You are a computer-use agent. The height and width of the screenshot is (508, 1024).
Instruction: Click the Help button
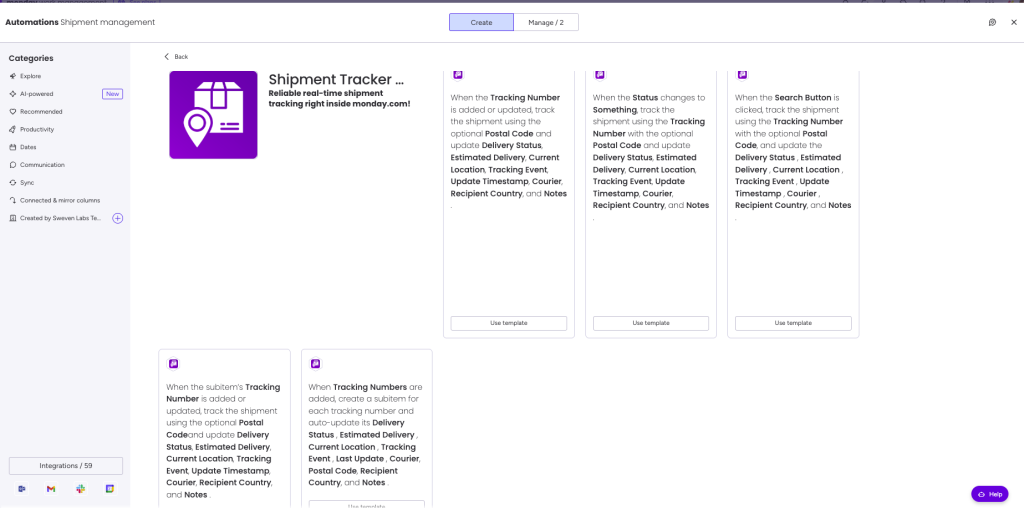[x=989, y=494]
